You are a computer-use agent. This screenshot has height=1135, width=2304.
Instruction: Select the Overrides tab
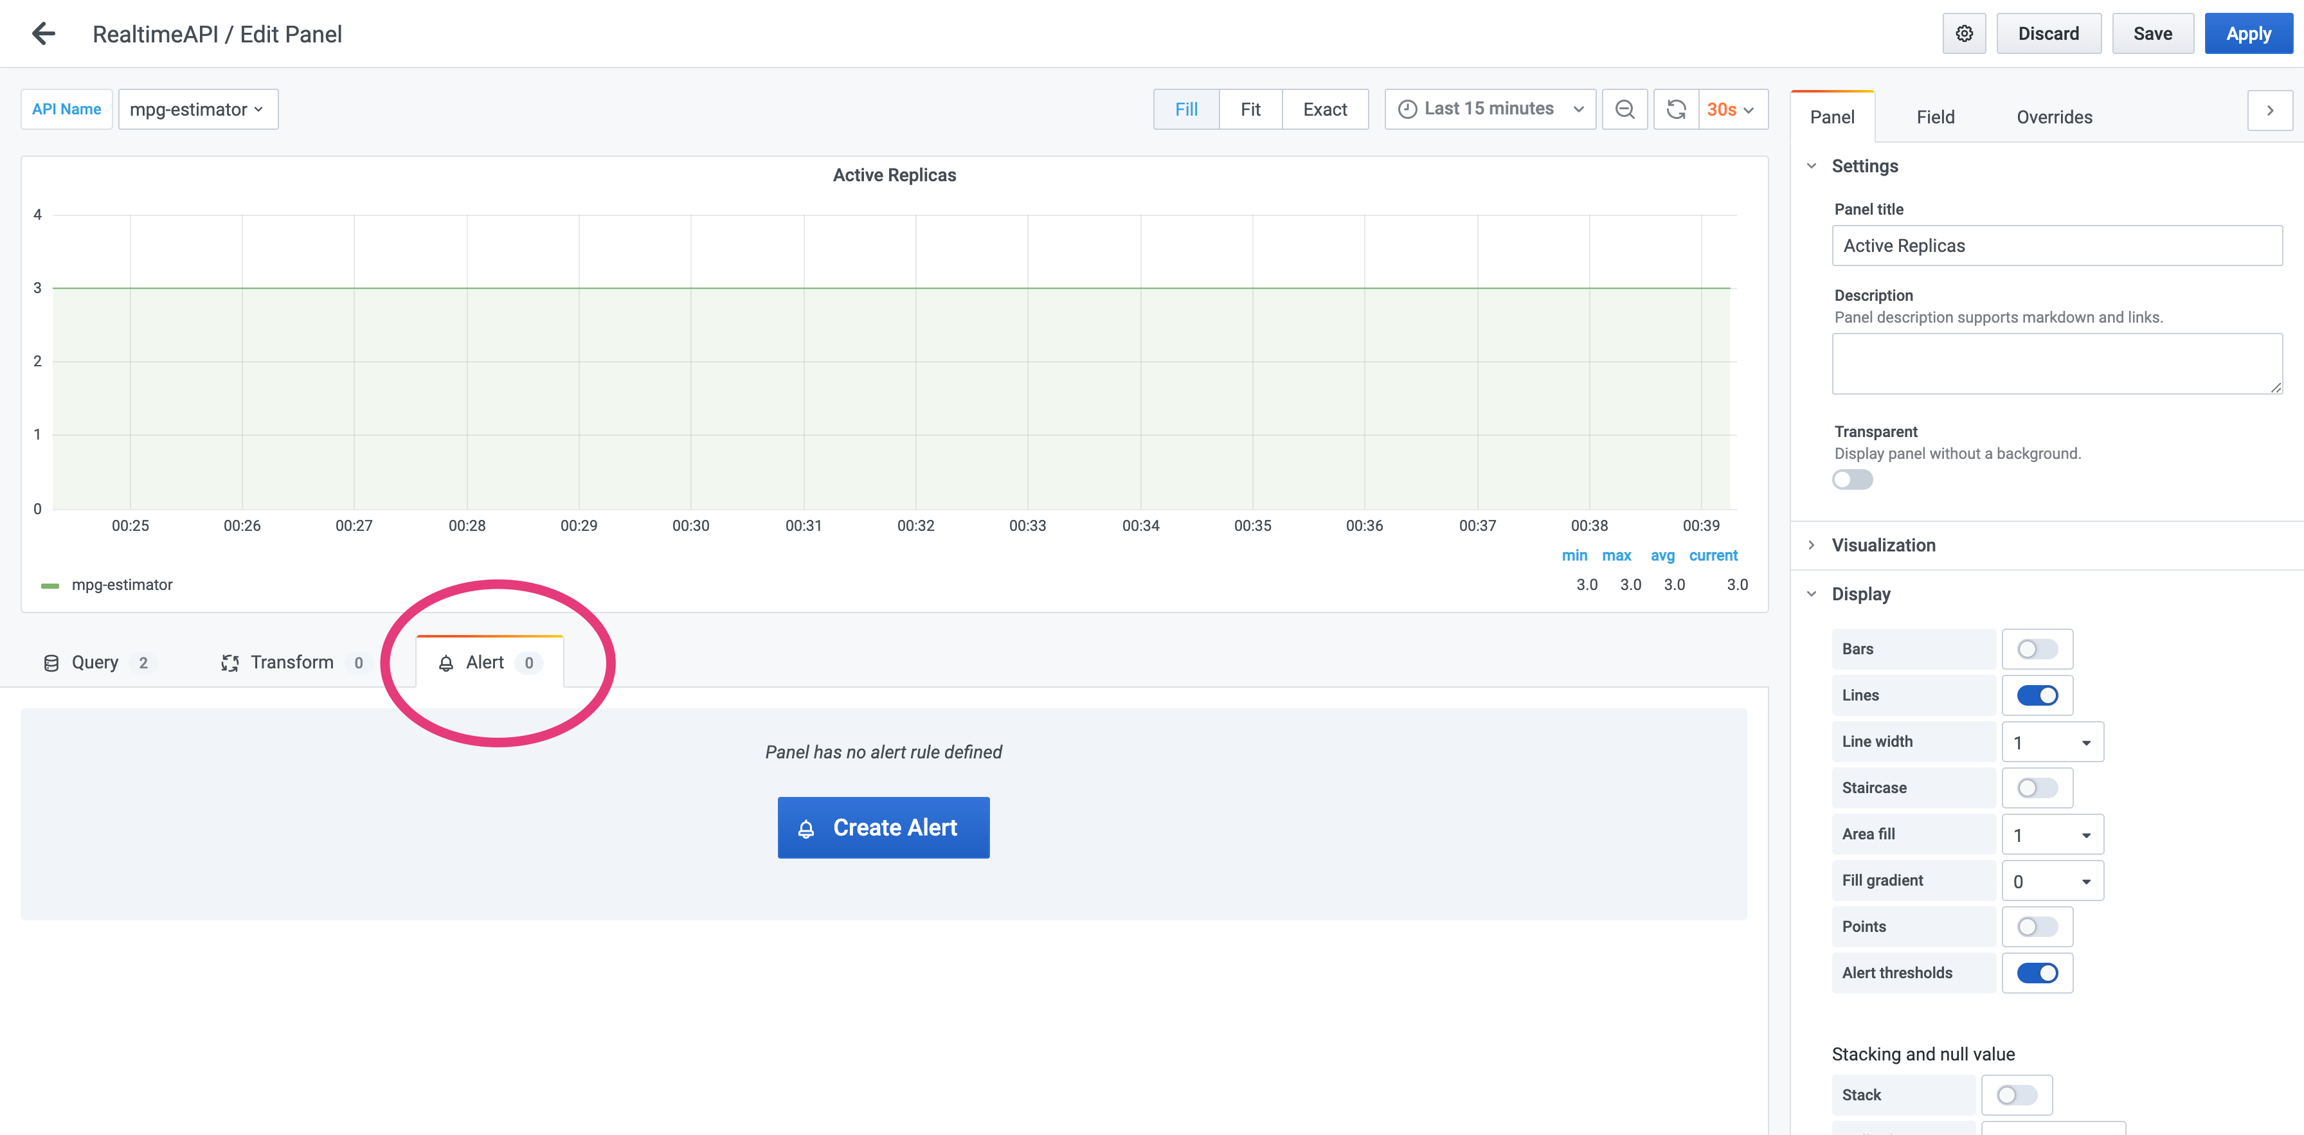[2054, 117]
